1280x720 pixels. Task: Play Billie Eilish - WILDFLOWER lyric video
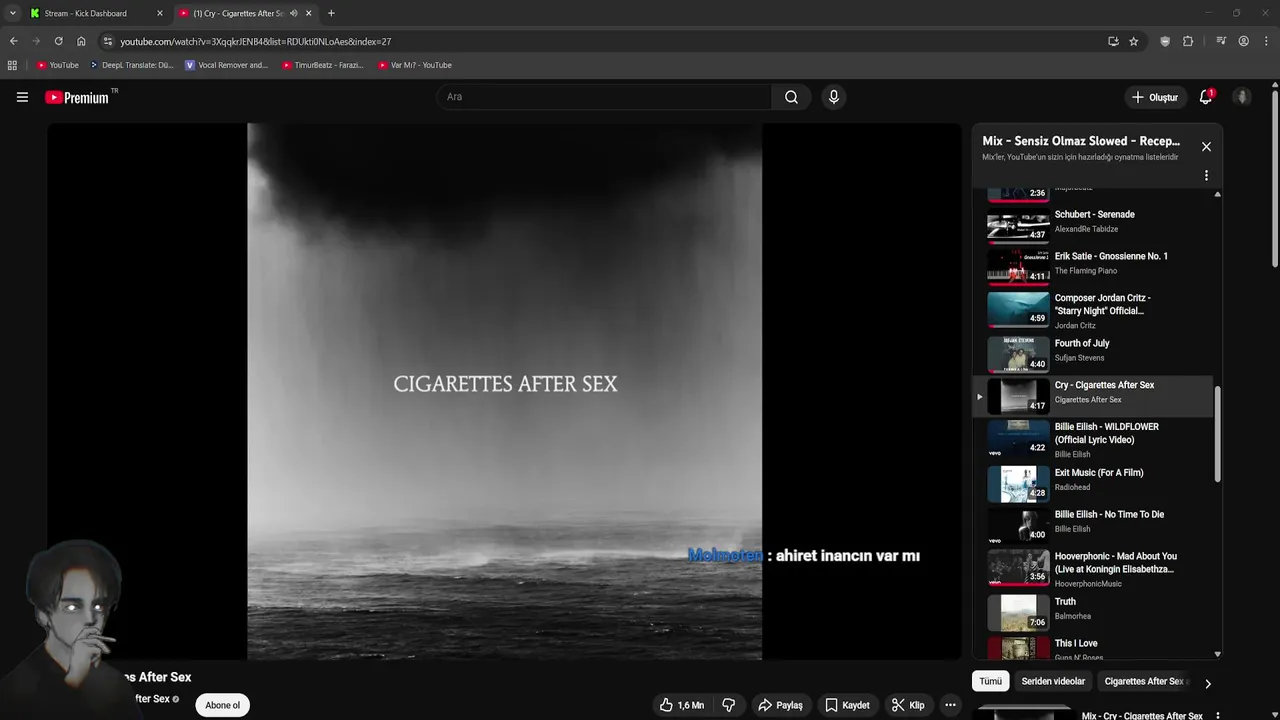[x=1093, y=440]
